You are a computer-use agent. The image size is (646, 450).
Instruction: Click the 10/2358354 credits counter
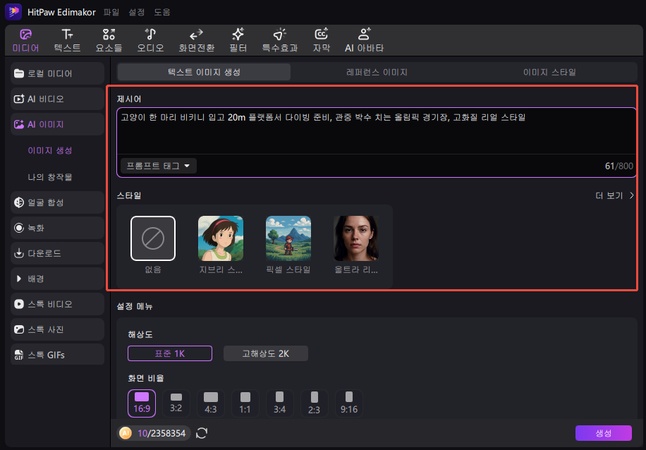pyautogui.click(x=162, y=434)
